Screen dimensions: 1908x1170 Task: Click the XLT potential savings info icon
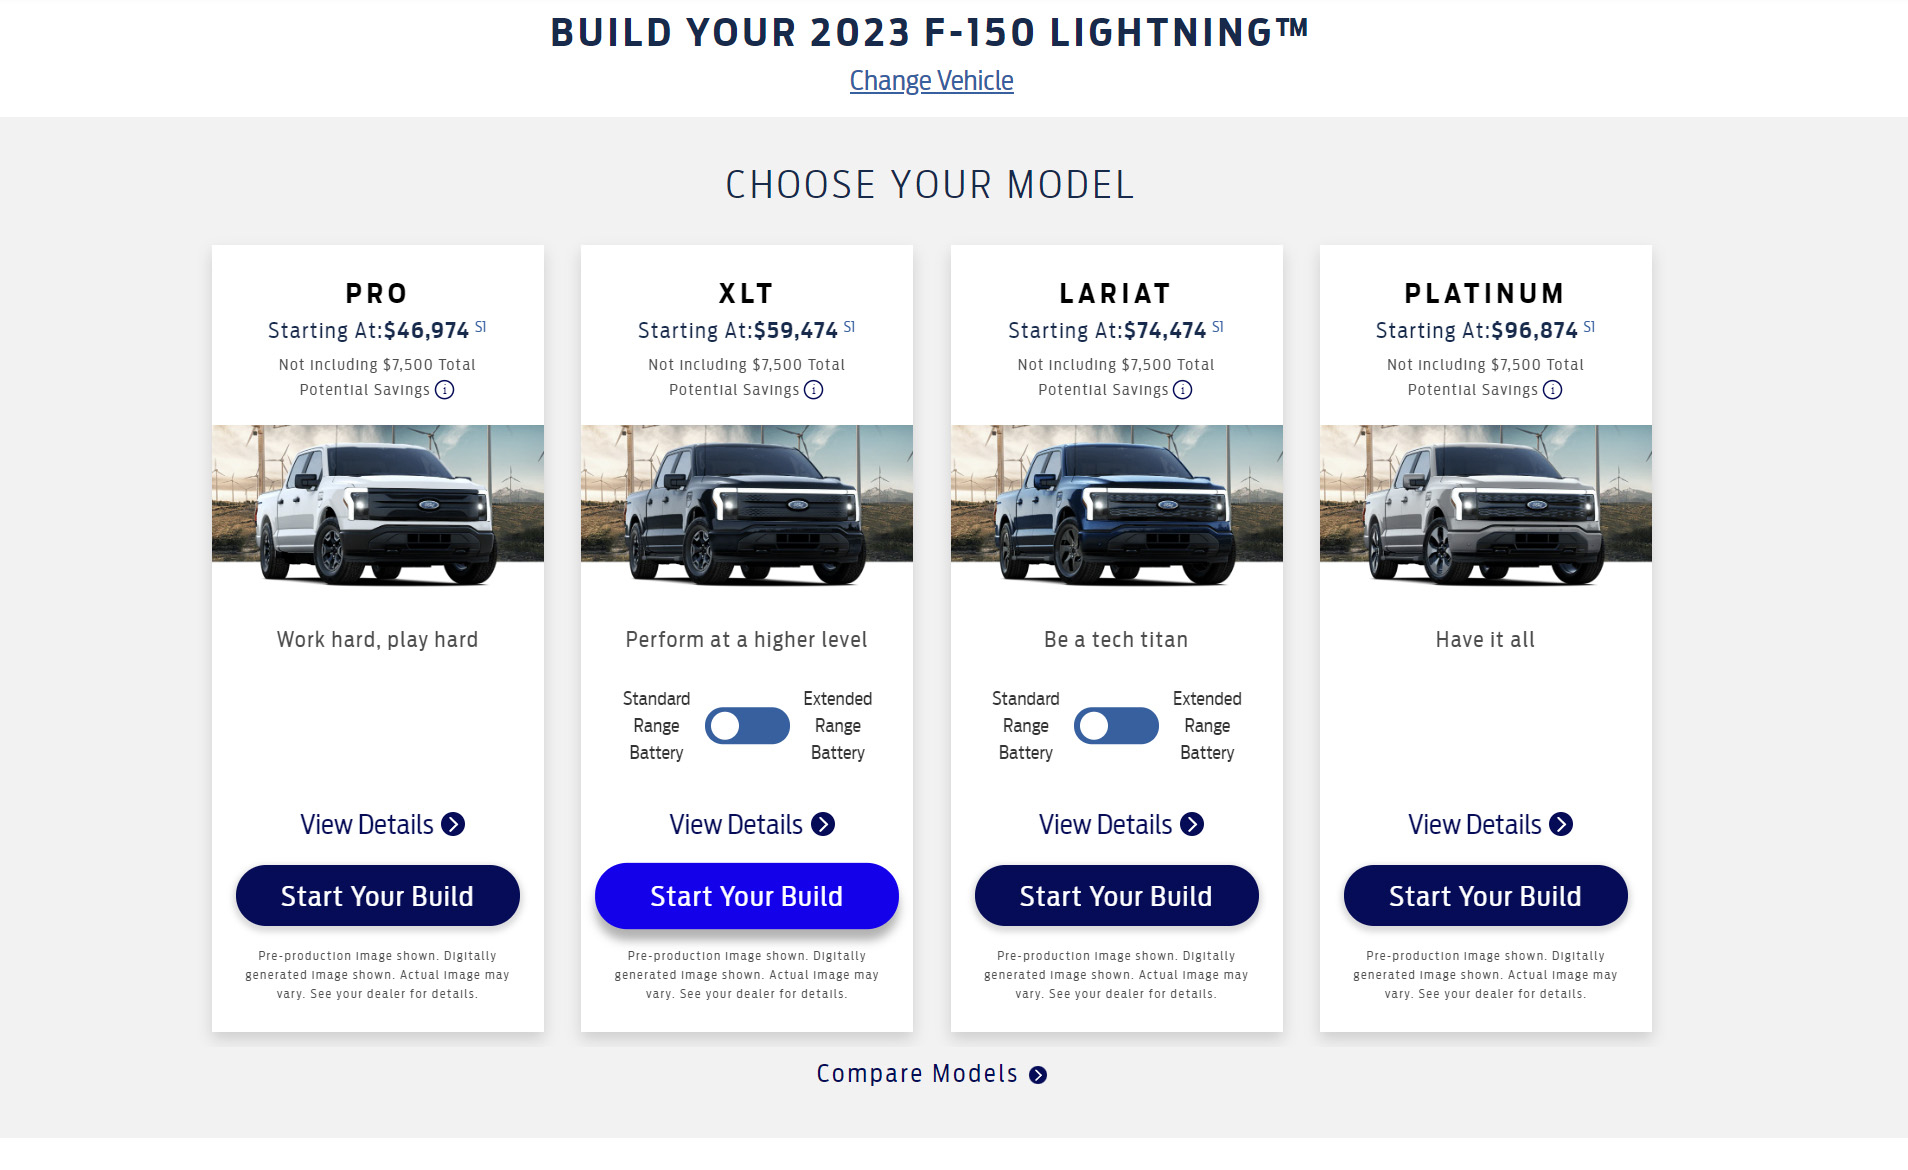816,390
